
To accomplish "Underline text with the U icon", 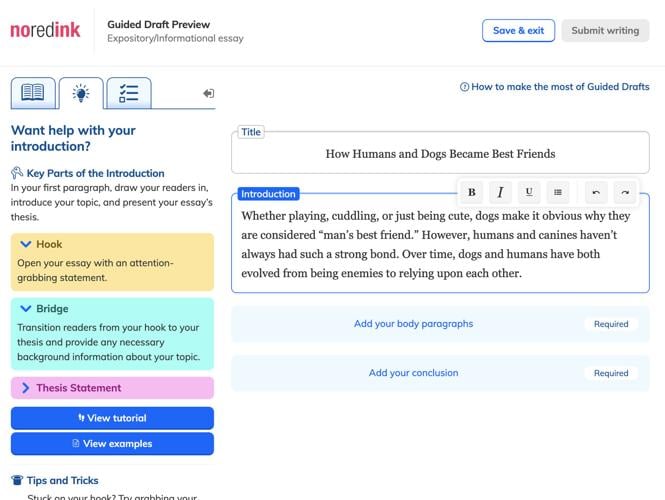I will 529,193.
